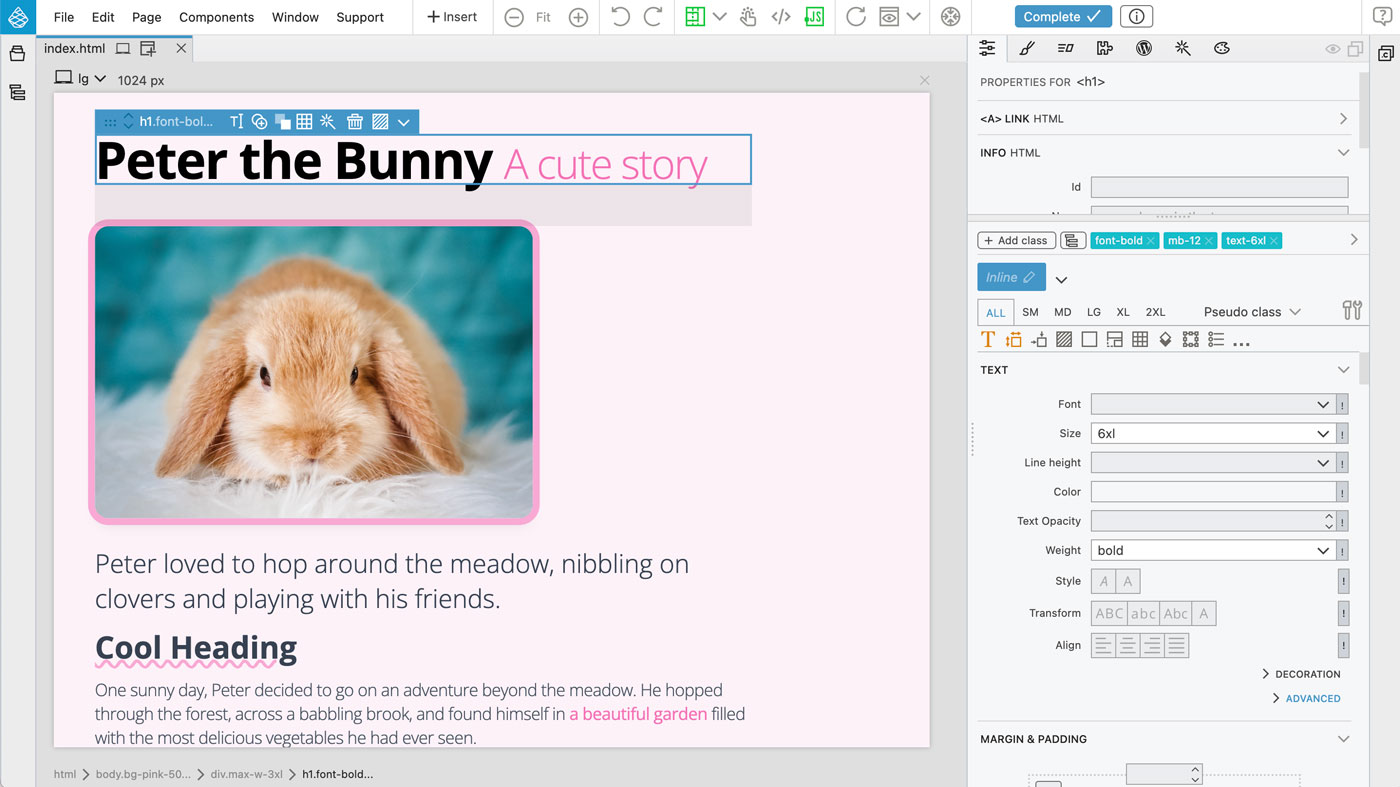Click the Color input field

[x=1213, y=492]
